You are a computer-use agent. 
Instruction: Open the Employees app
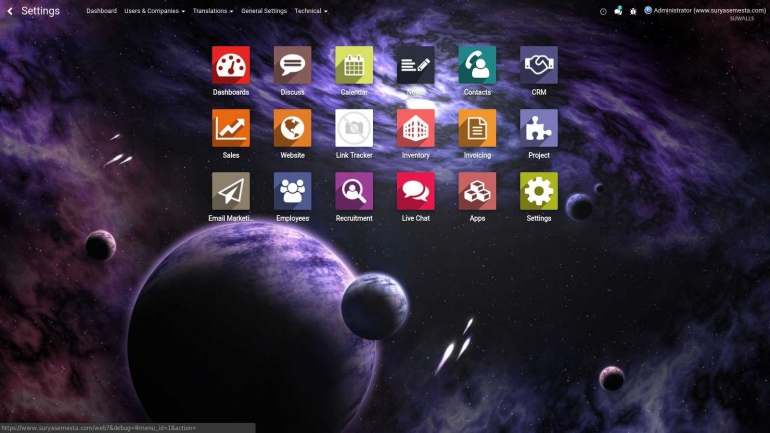pyautogui.click(x=292, y=191)
